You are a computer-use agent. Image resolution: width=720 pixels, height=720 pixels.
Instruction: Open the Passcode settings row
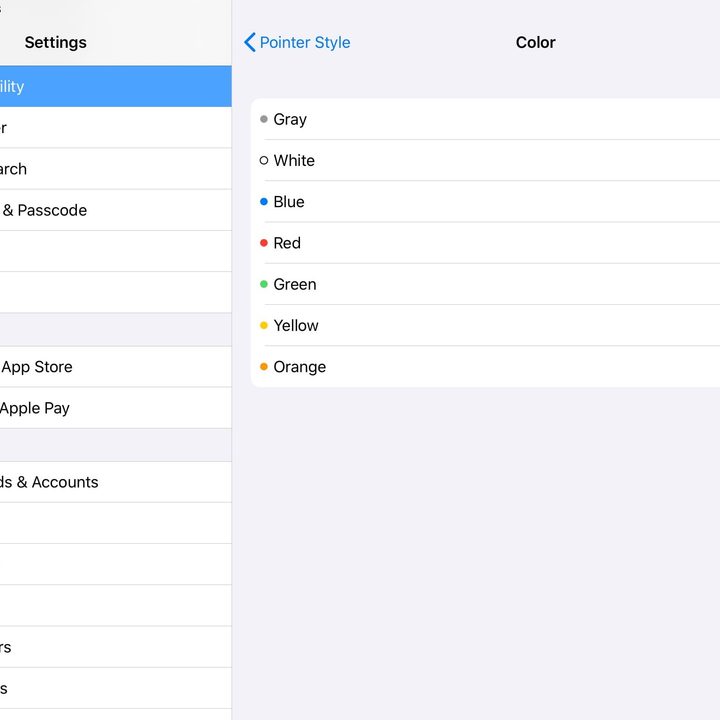pos(116,210)
